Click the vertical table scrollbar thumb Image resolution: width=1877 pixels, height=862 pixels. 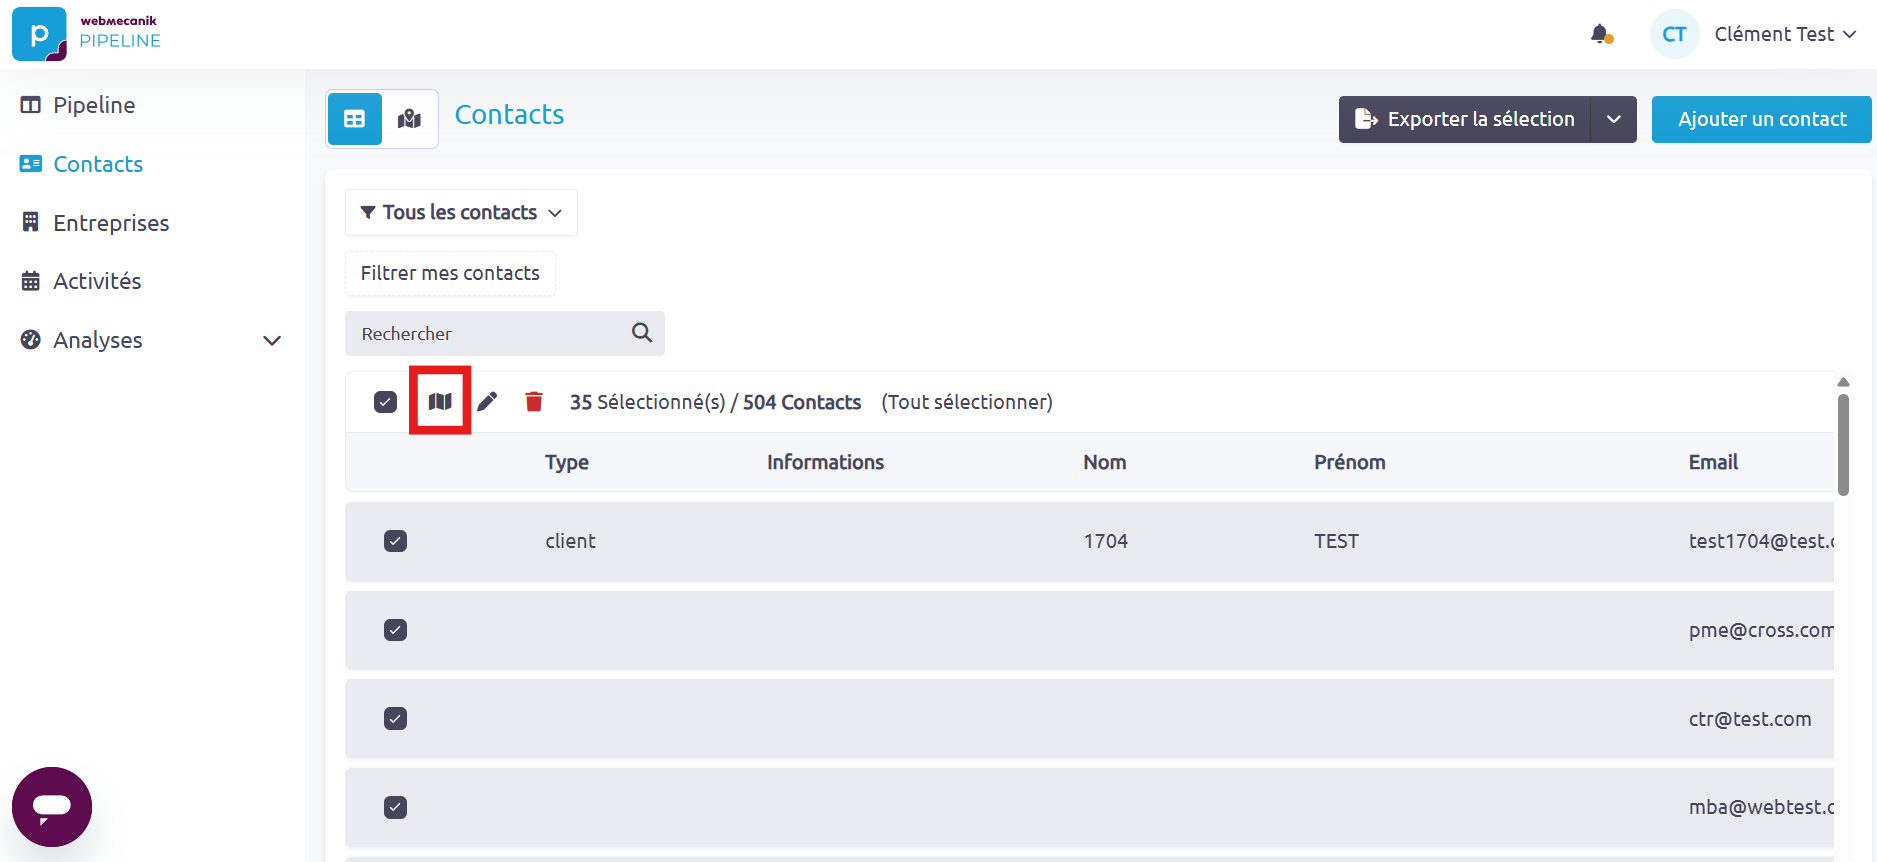(x=1843, y=445)
